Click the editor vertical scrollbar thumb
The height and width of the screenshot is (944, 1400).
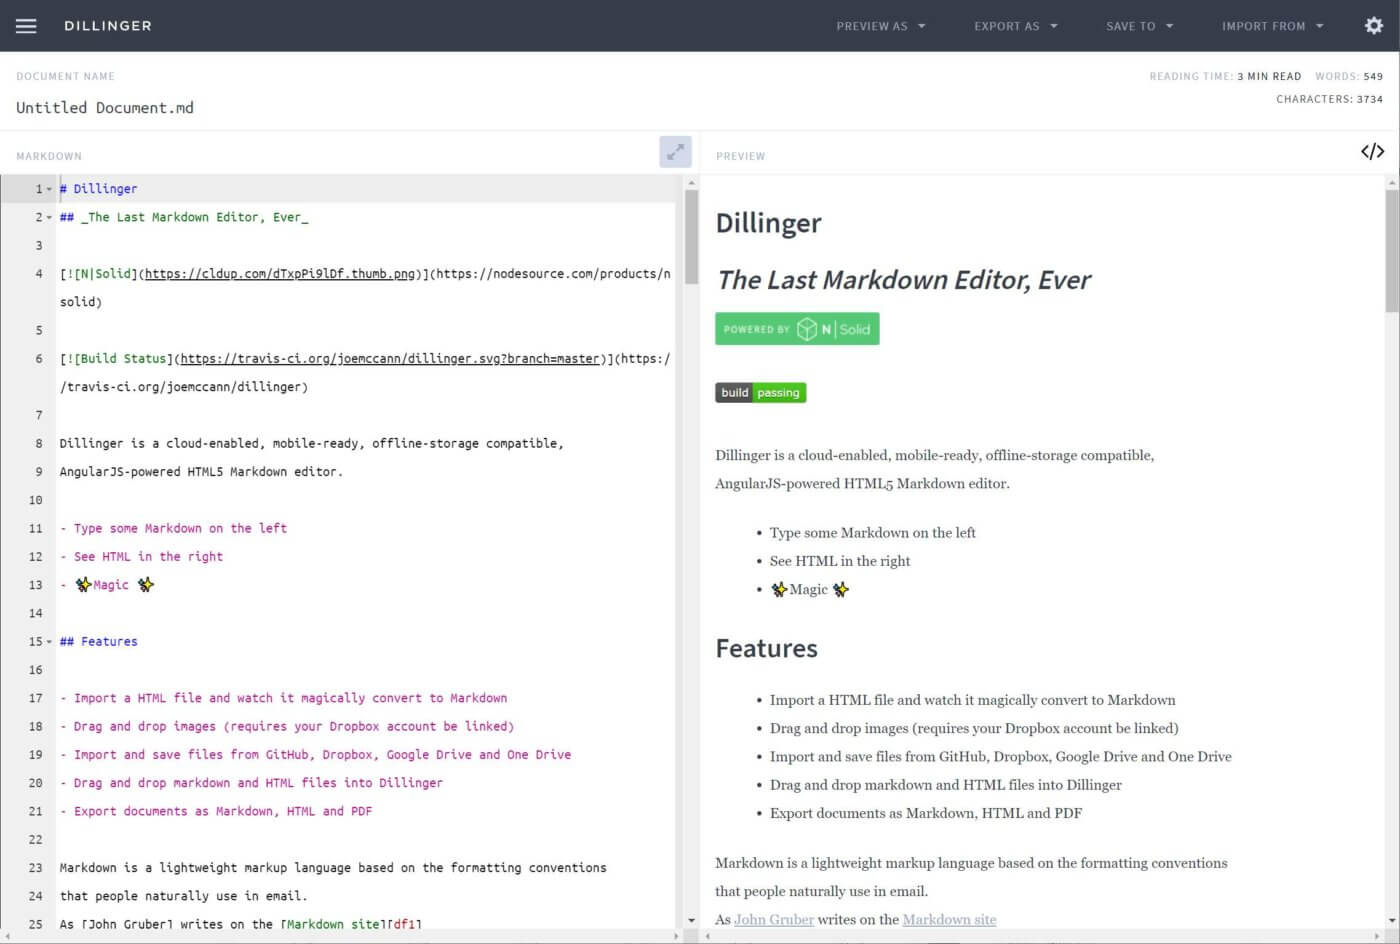691,237
